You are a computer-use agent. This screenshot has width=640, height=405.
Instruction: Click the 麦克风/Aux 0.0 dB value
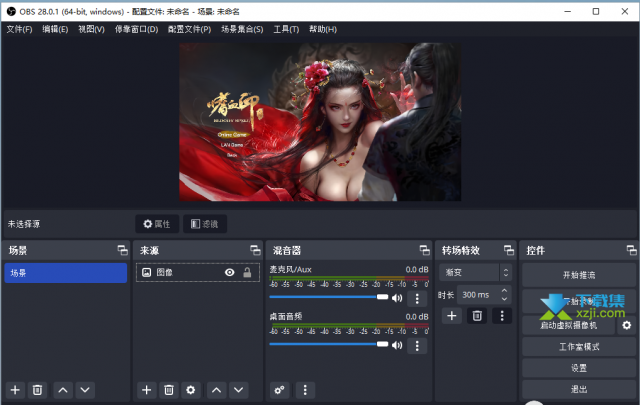[417, 269]
